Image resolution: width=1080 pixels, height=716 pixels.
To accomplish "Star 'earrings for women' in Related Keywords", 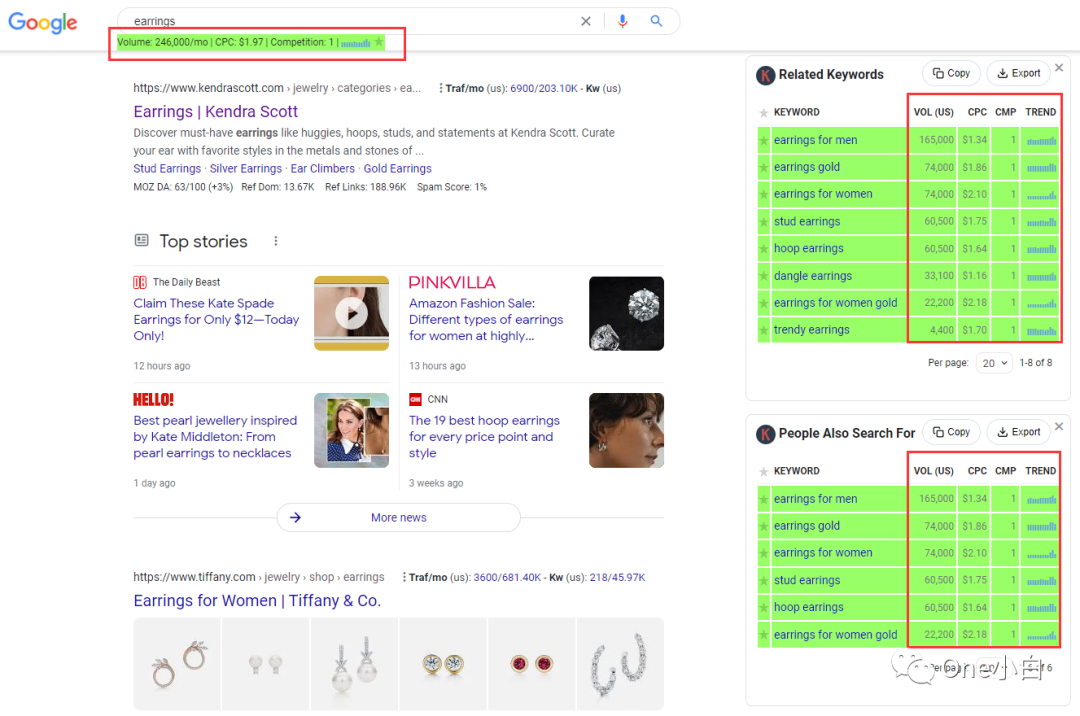I will pyautogui.click(x=763, y=194).
